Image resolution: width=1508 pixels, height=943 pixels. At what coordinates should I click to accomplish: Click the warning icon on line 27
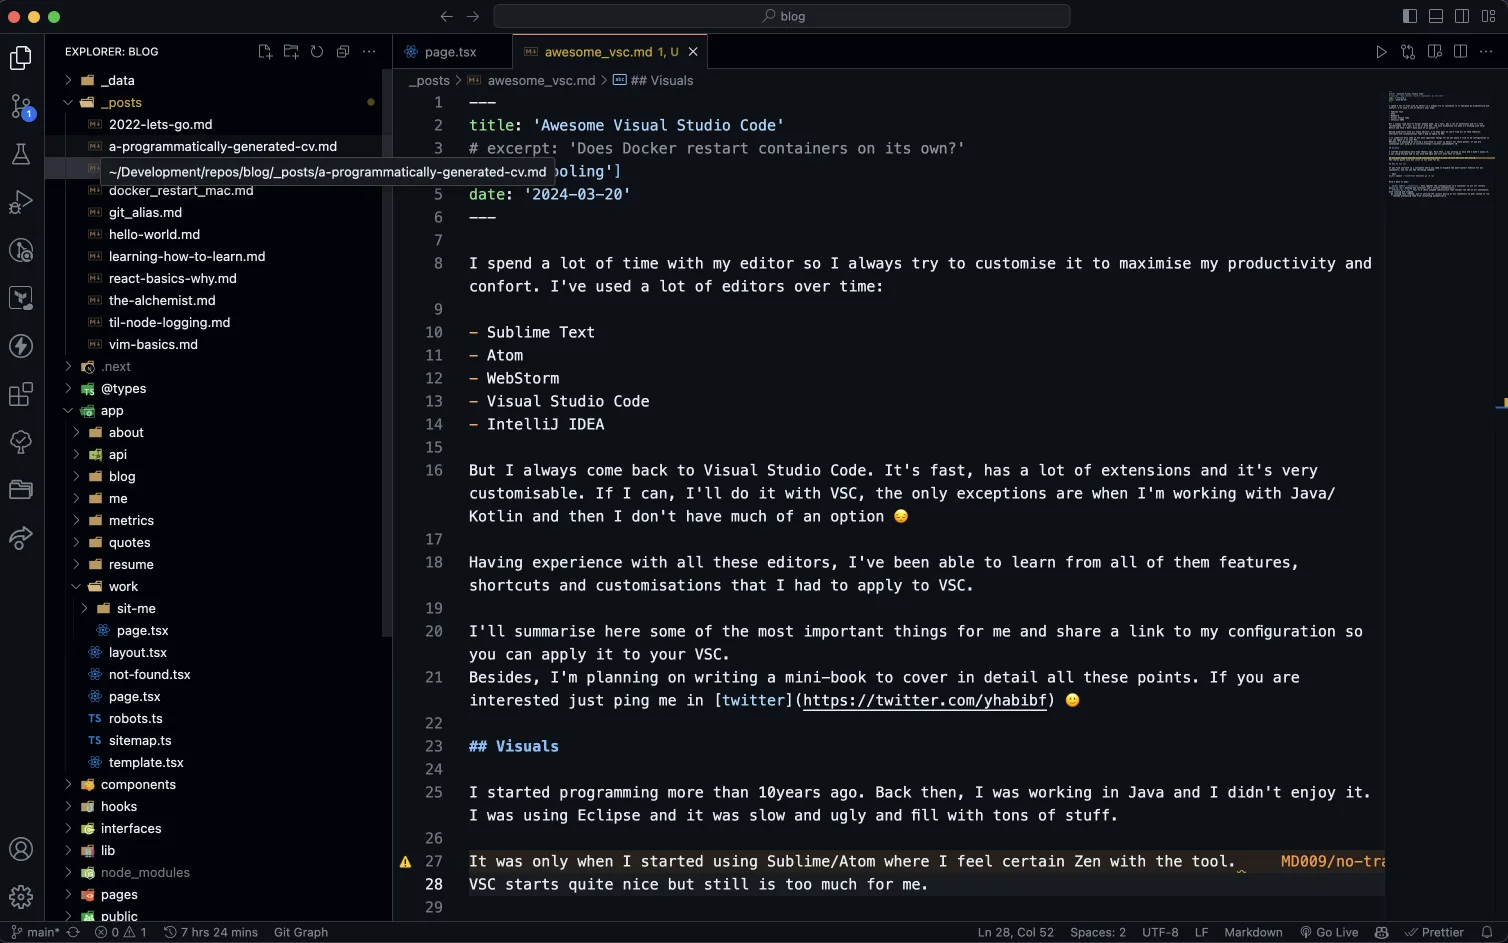[x=405, y=861]
